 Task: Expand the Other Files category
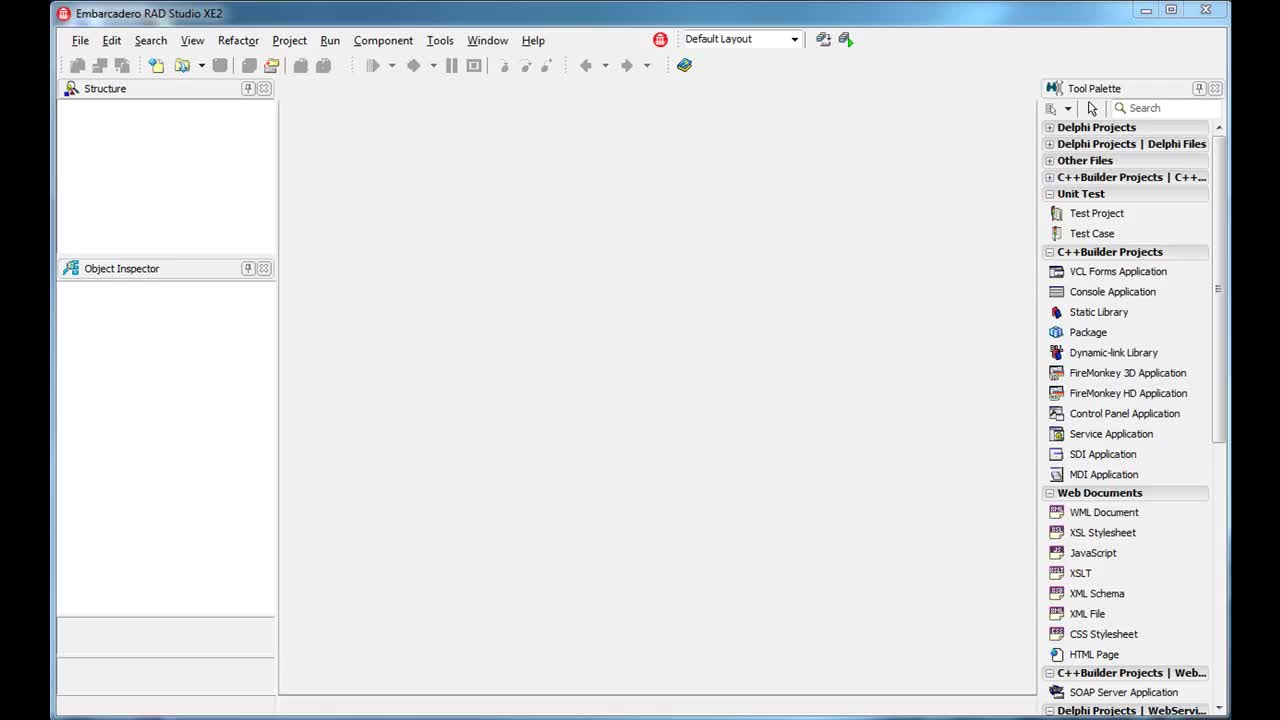(1049, 161)
